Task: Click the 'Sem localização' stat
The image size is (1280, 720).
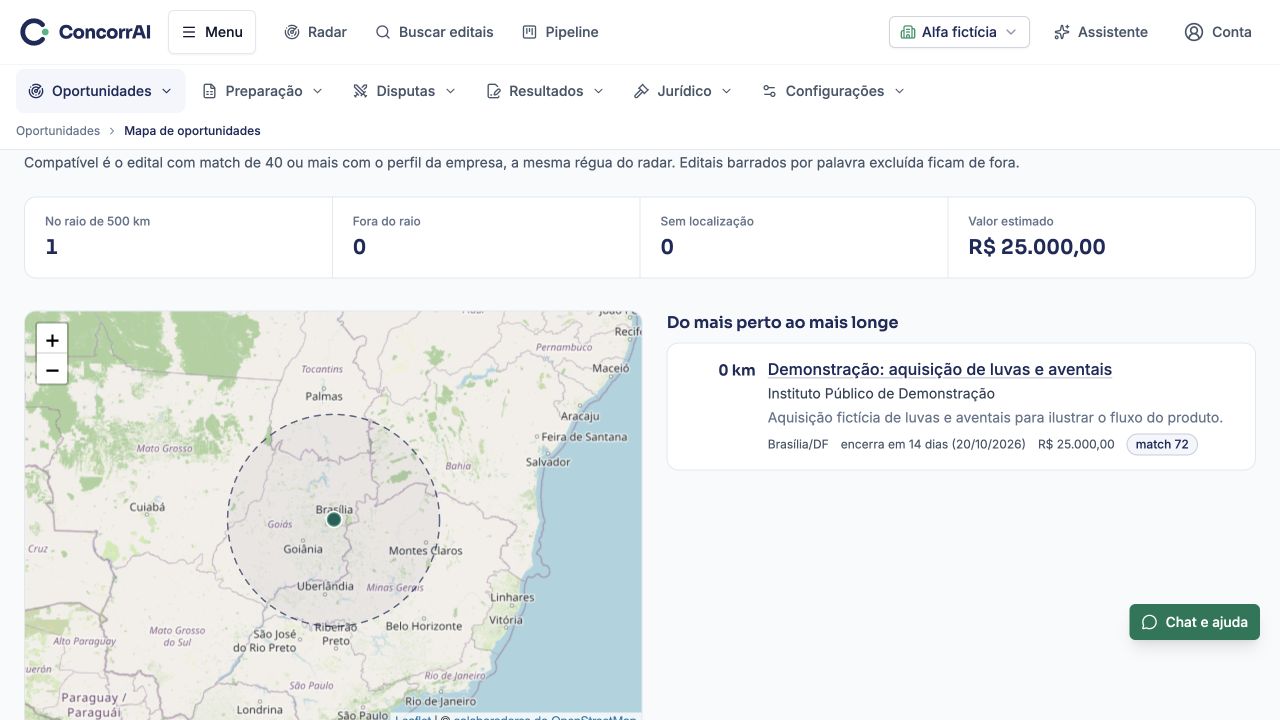Action: 794,237
